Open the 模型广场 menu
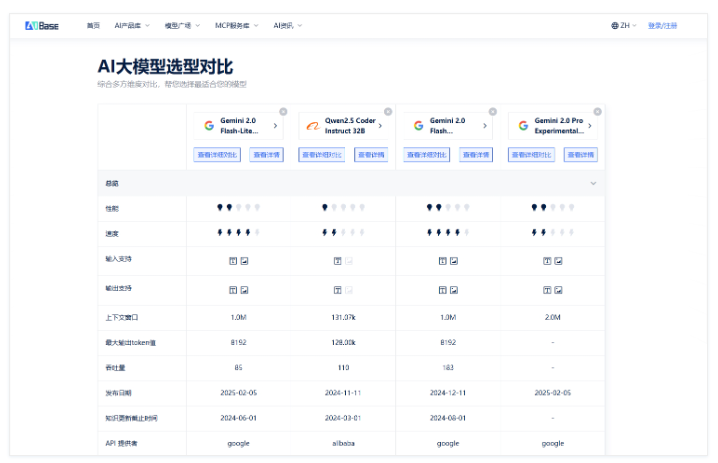Viewport: 718px width, 463px height. click(178, 26)
